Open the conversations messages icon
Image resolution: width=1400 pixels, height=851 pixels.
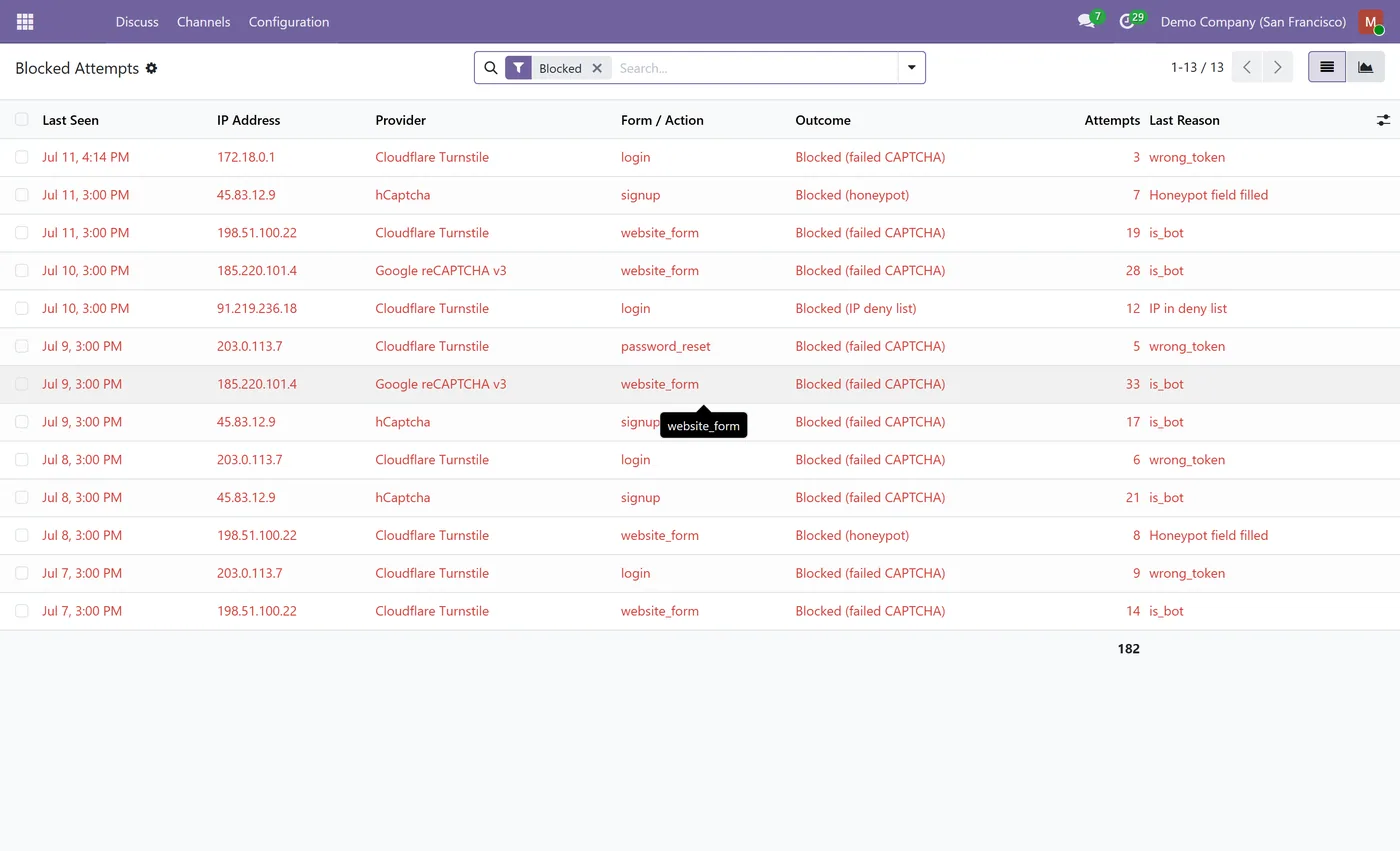pyautogui.click(x=1087, y=21)
